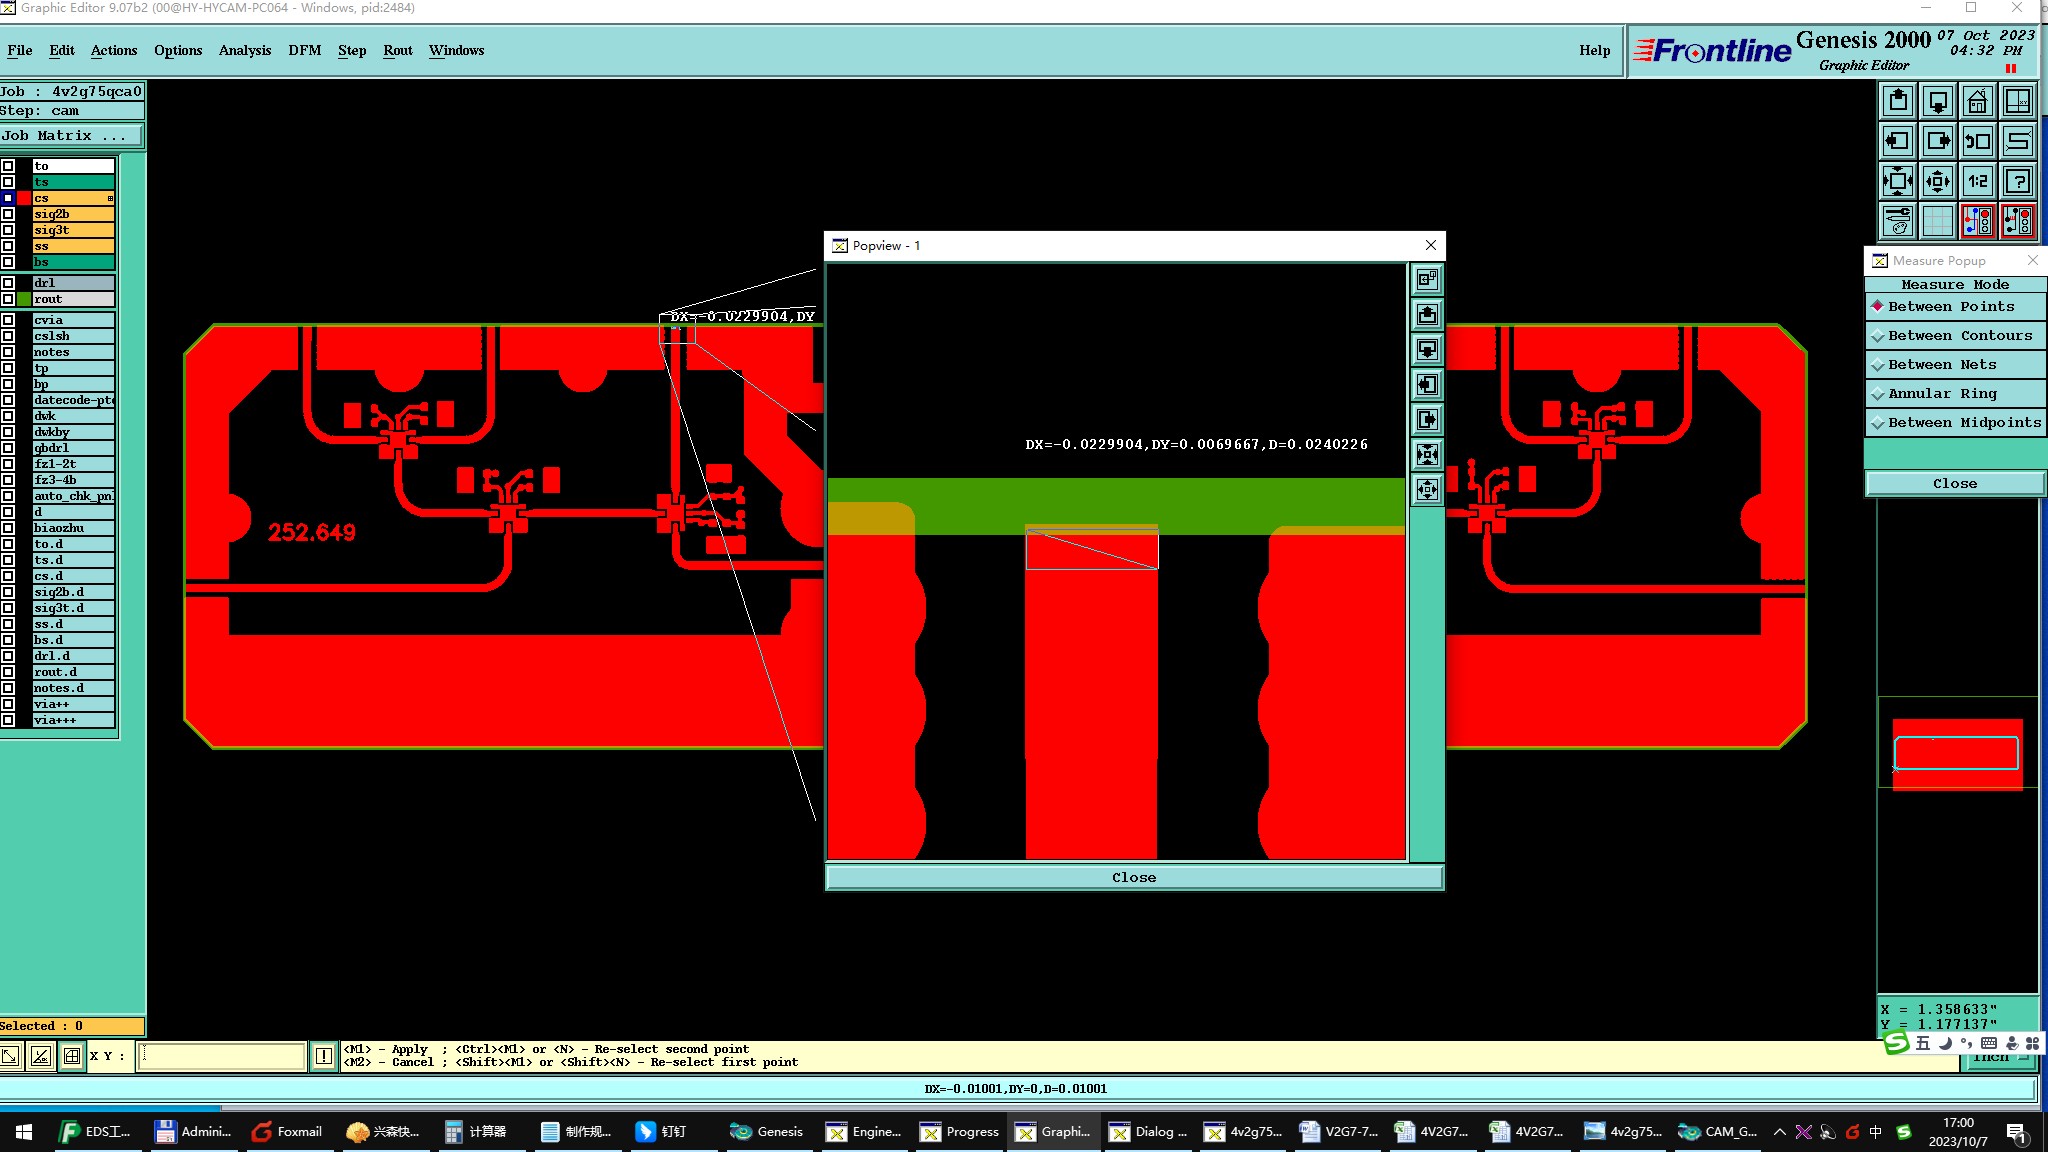Viewport: 2048px width, 1152px height.
Task: Toggle the checkbox for the rout layer
Action: tap(8, 299)
